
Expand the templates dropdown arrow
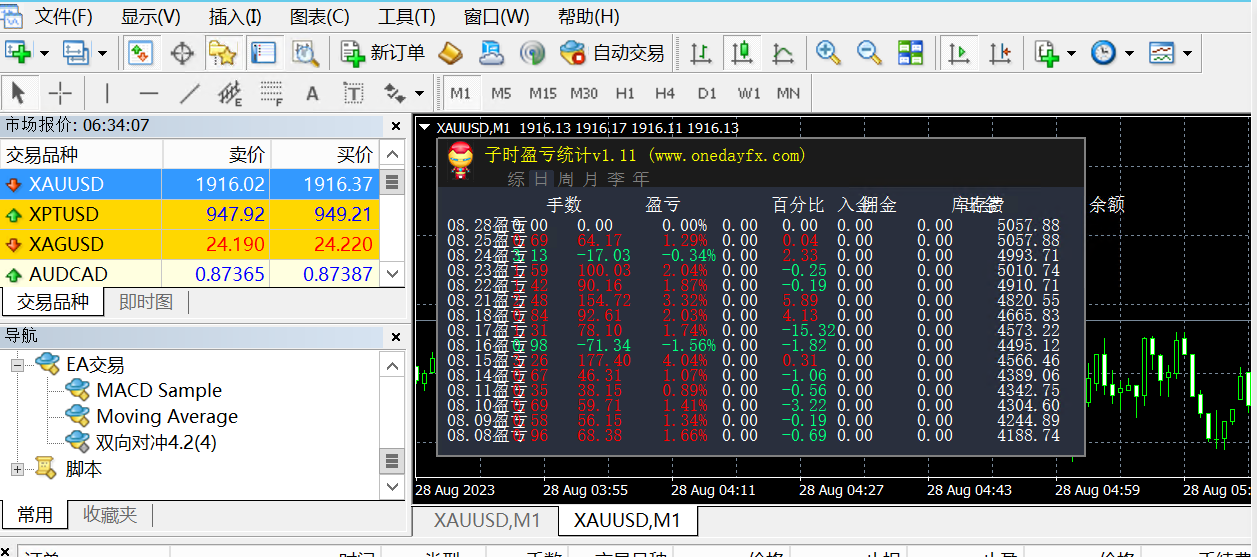[x=1187, y=53]
